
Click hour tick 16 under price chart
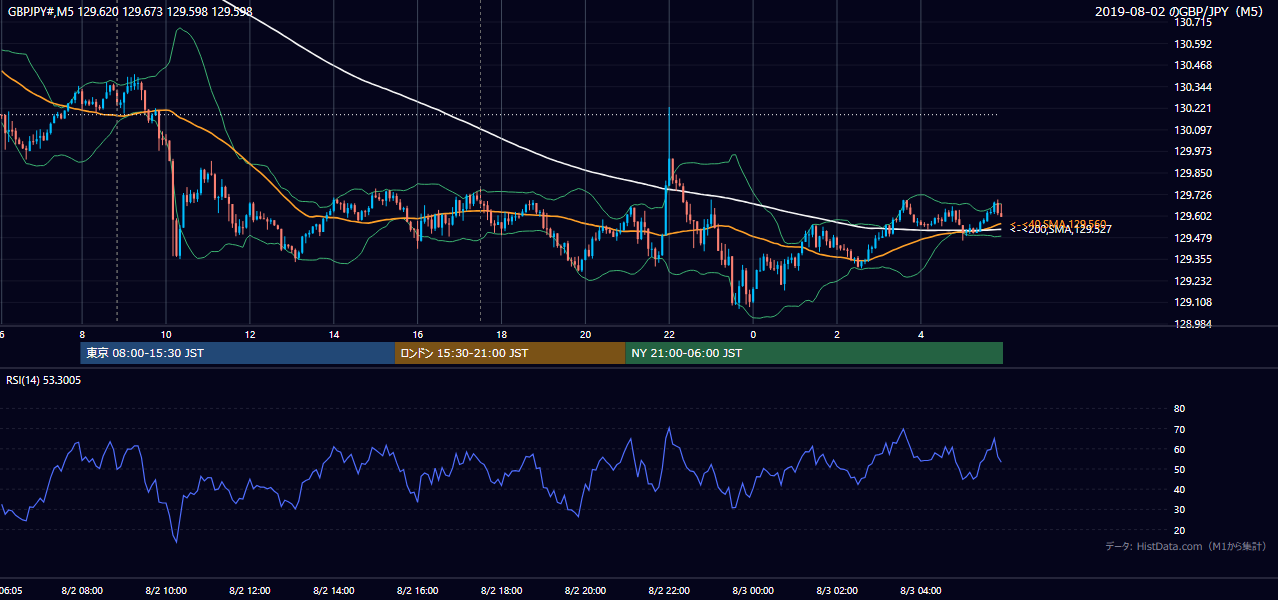click(x=418, y=334)
